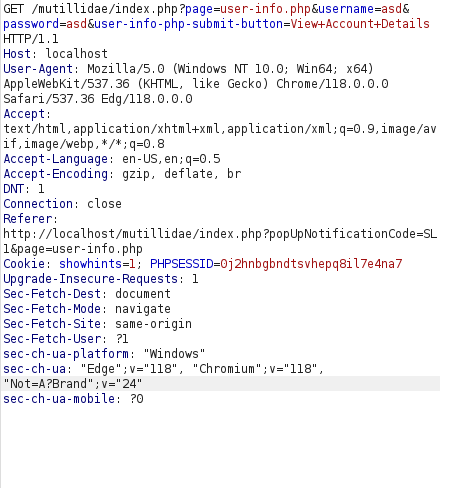Click the 'Sec-Fetch-Dest' header name
452x488 pixels.
click(52, 294)
